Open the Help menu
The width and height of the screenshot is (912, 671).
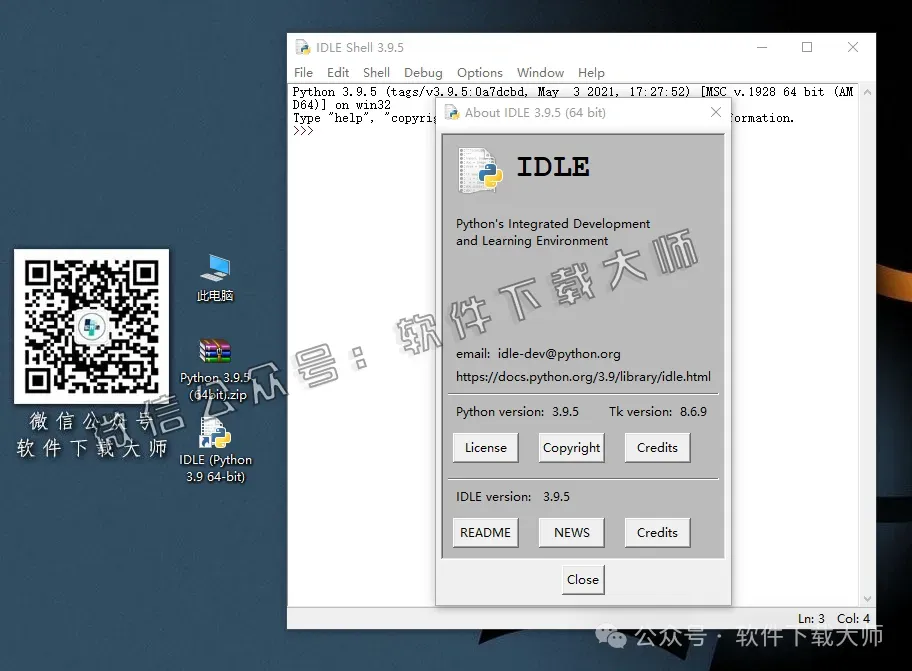[591, 73]
